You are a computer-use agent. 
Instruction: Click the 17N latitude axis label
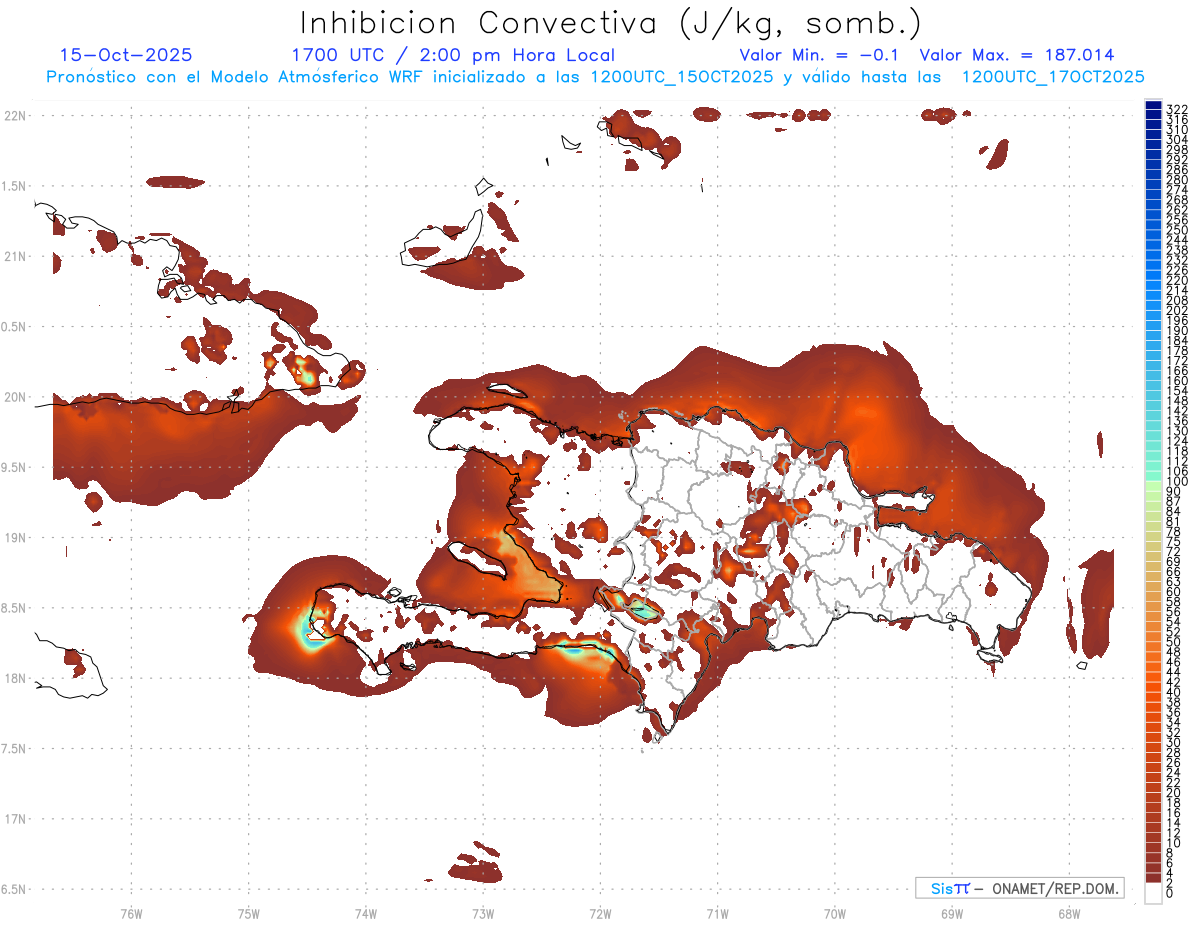coord(15,819)
